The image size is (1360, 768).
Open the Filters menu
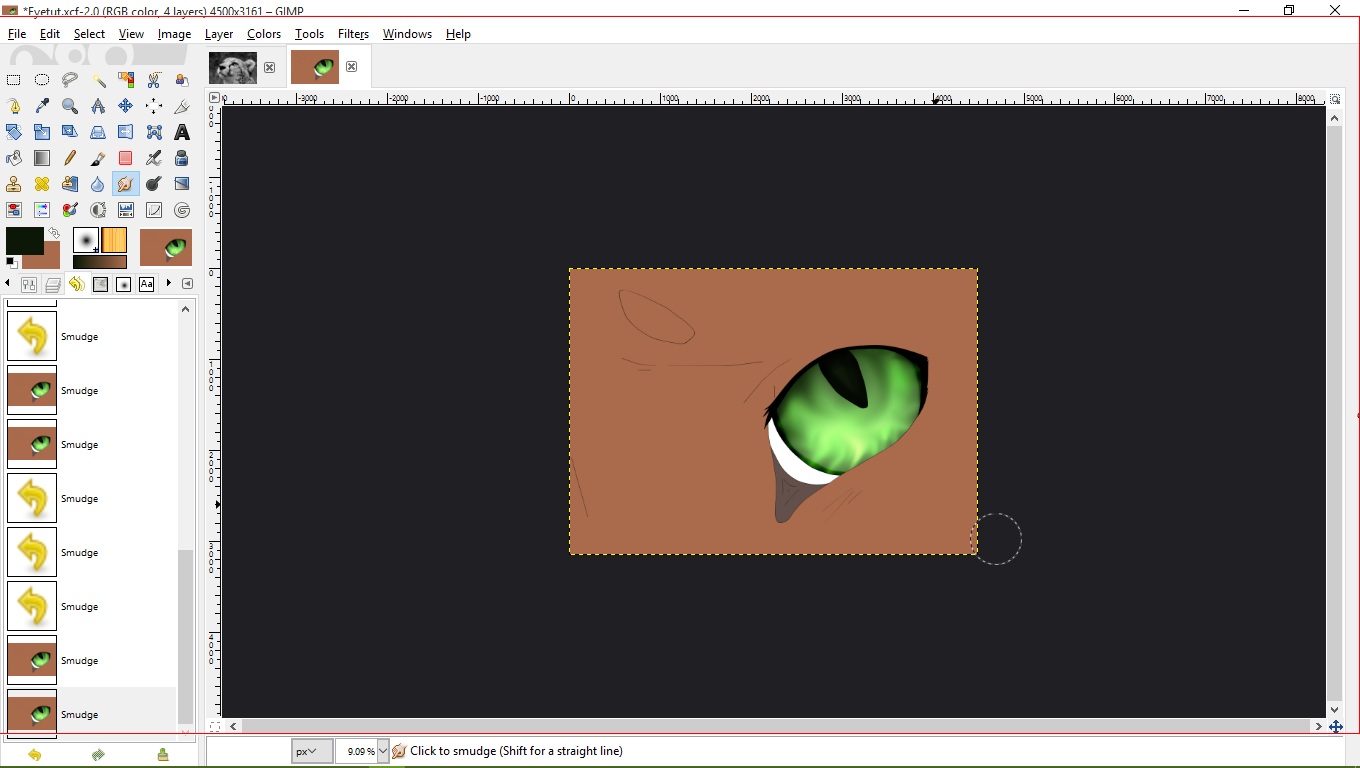[x=353, y=34]
